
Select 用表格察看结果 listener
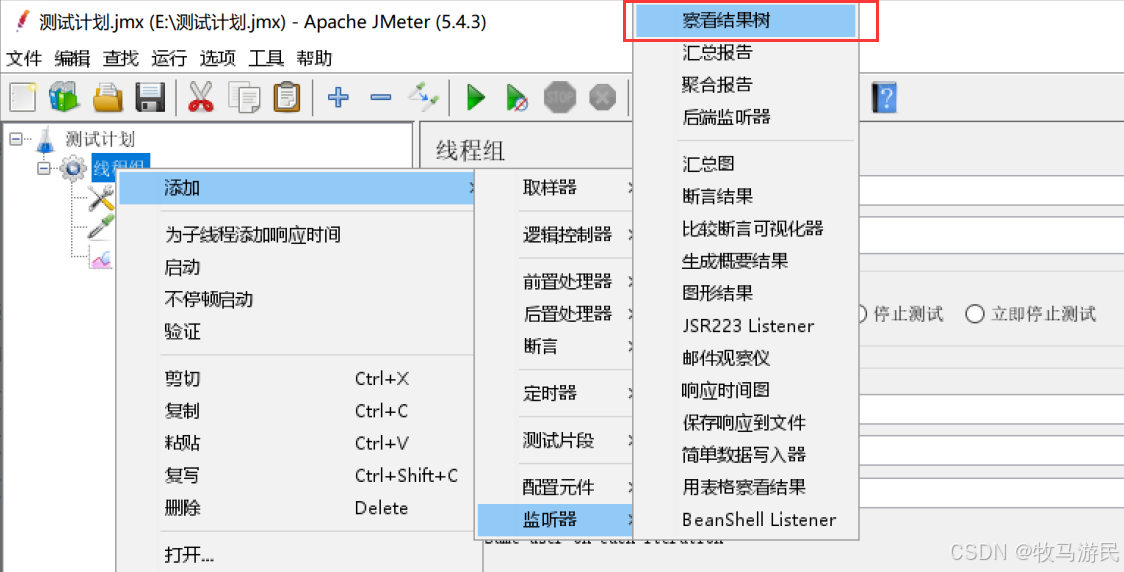[x=746, y=487]
